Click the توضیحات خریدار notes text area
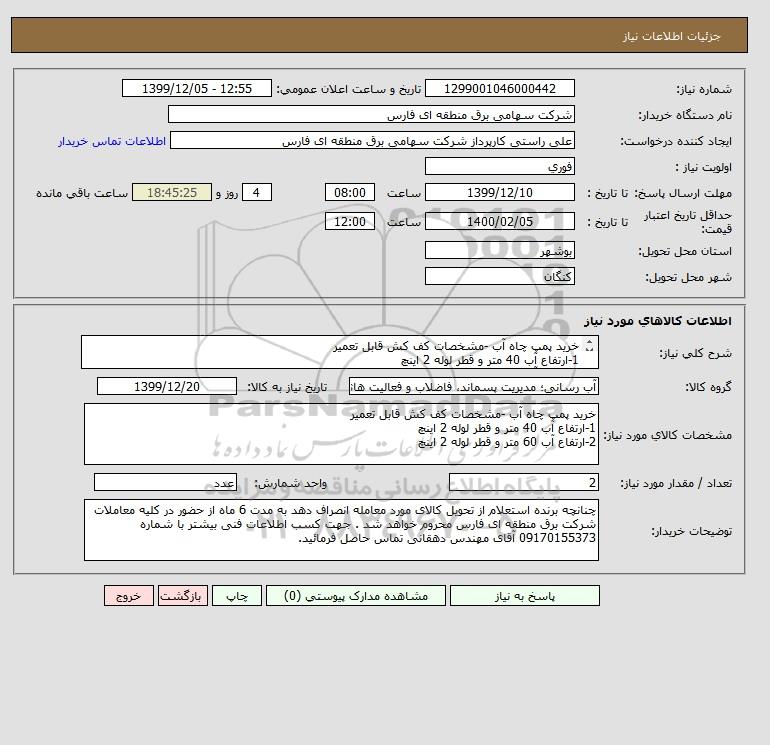This screenshot has width=770, height=745. pos(341,530)
